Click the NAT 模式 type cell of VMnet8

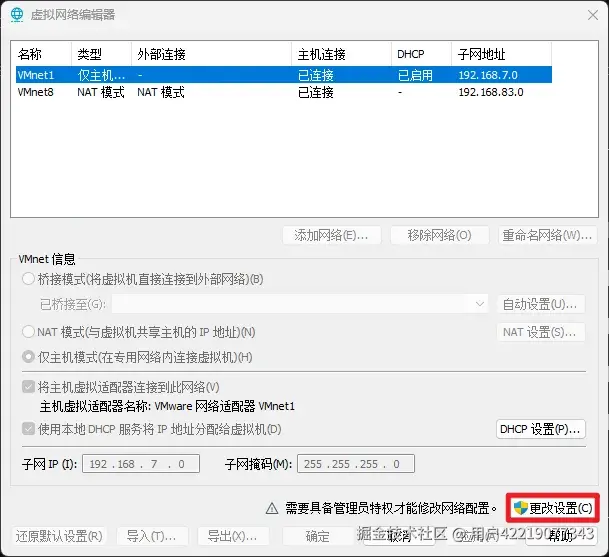pyautogui.click(x=101, y=92)
